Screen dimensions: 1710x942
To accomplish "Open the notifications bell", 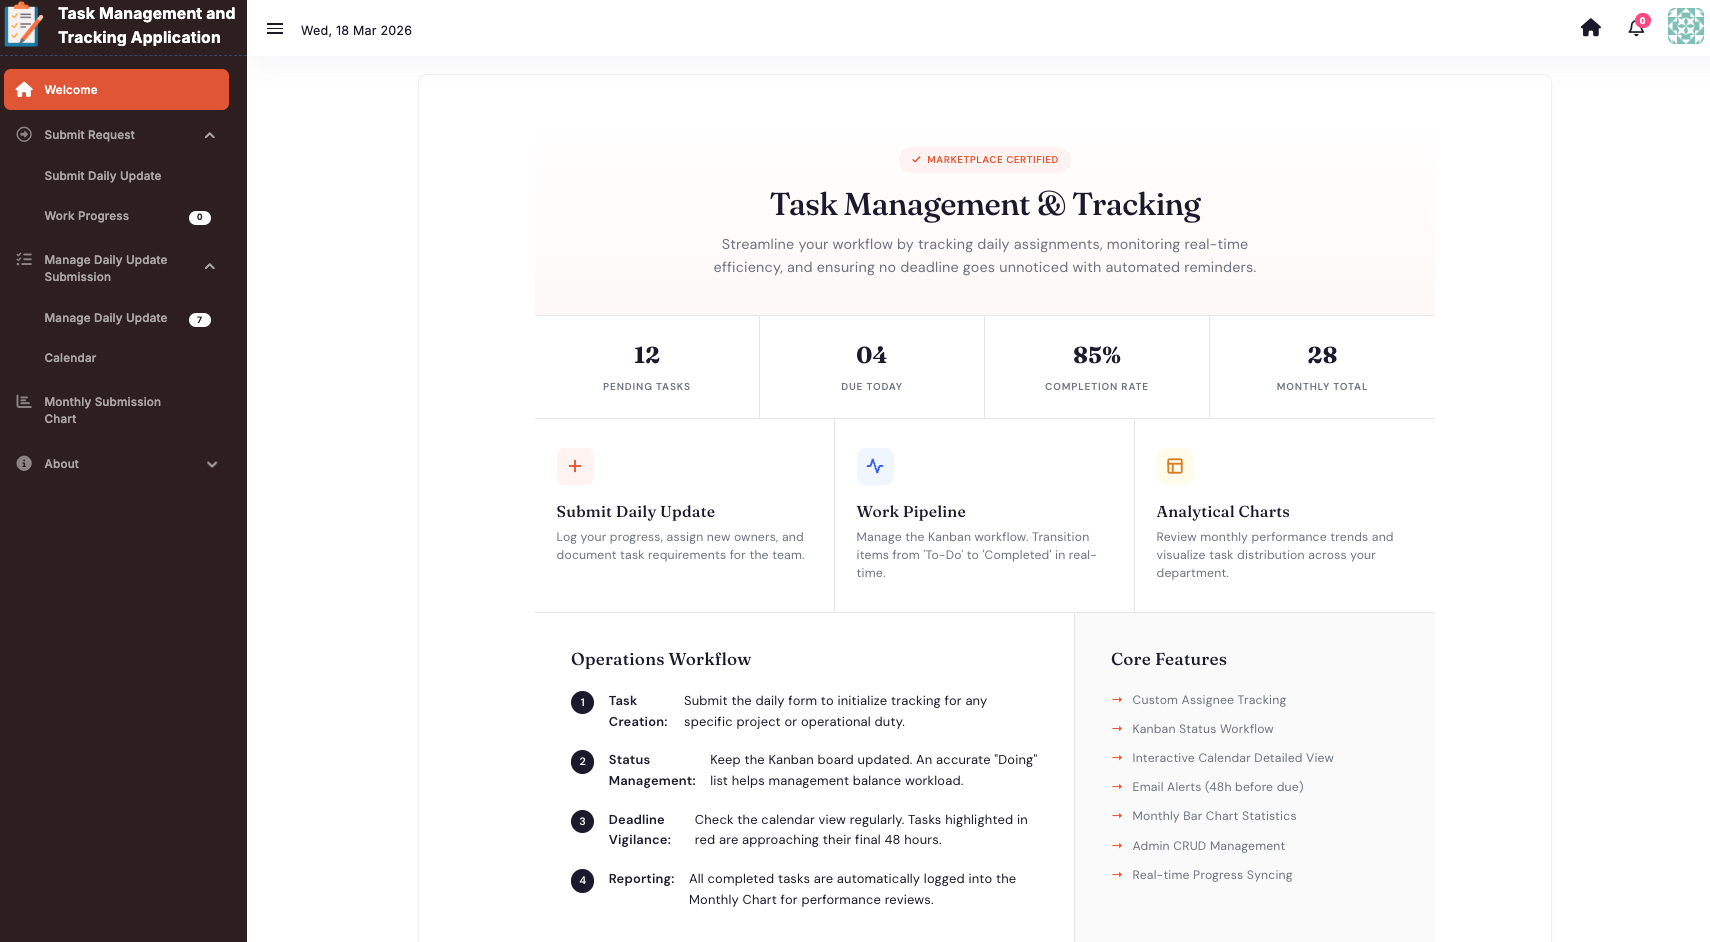I will pos(1636,28).
